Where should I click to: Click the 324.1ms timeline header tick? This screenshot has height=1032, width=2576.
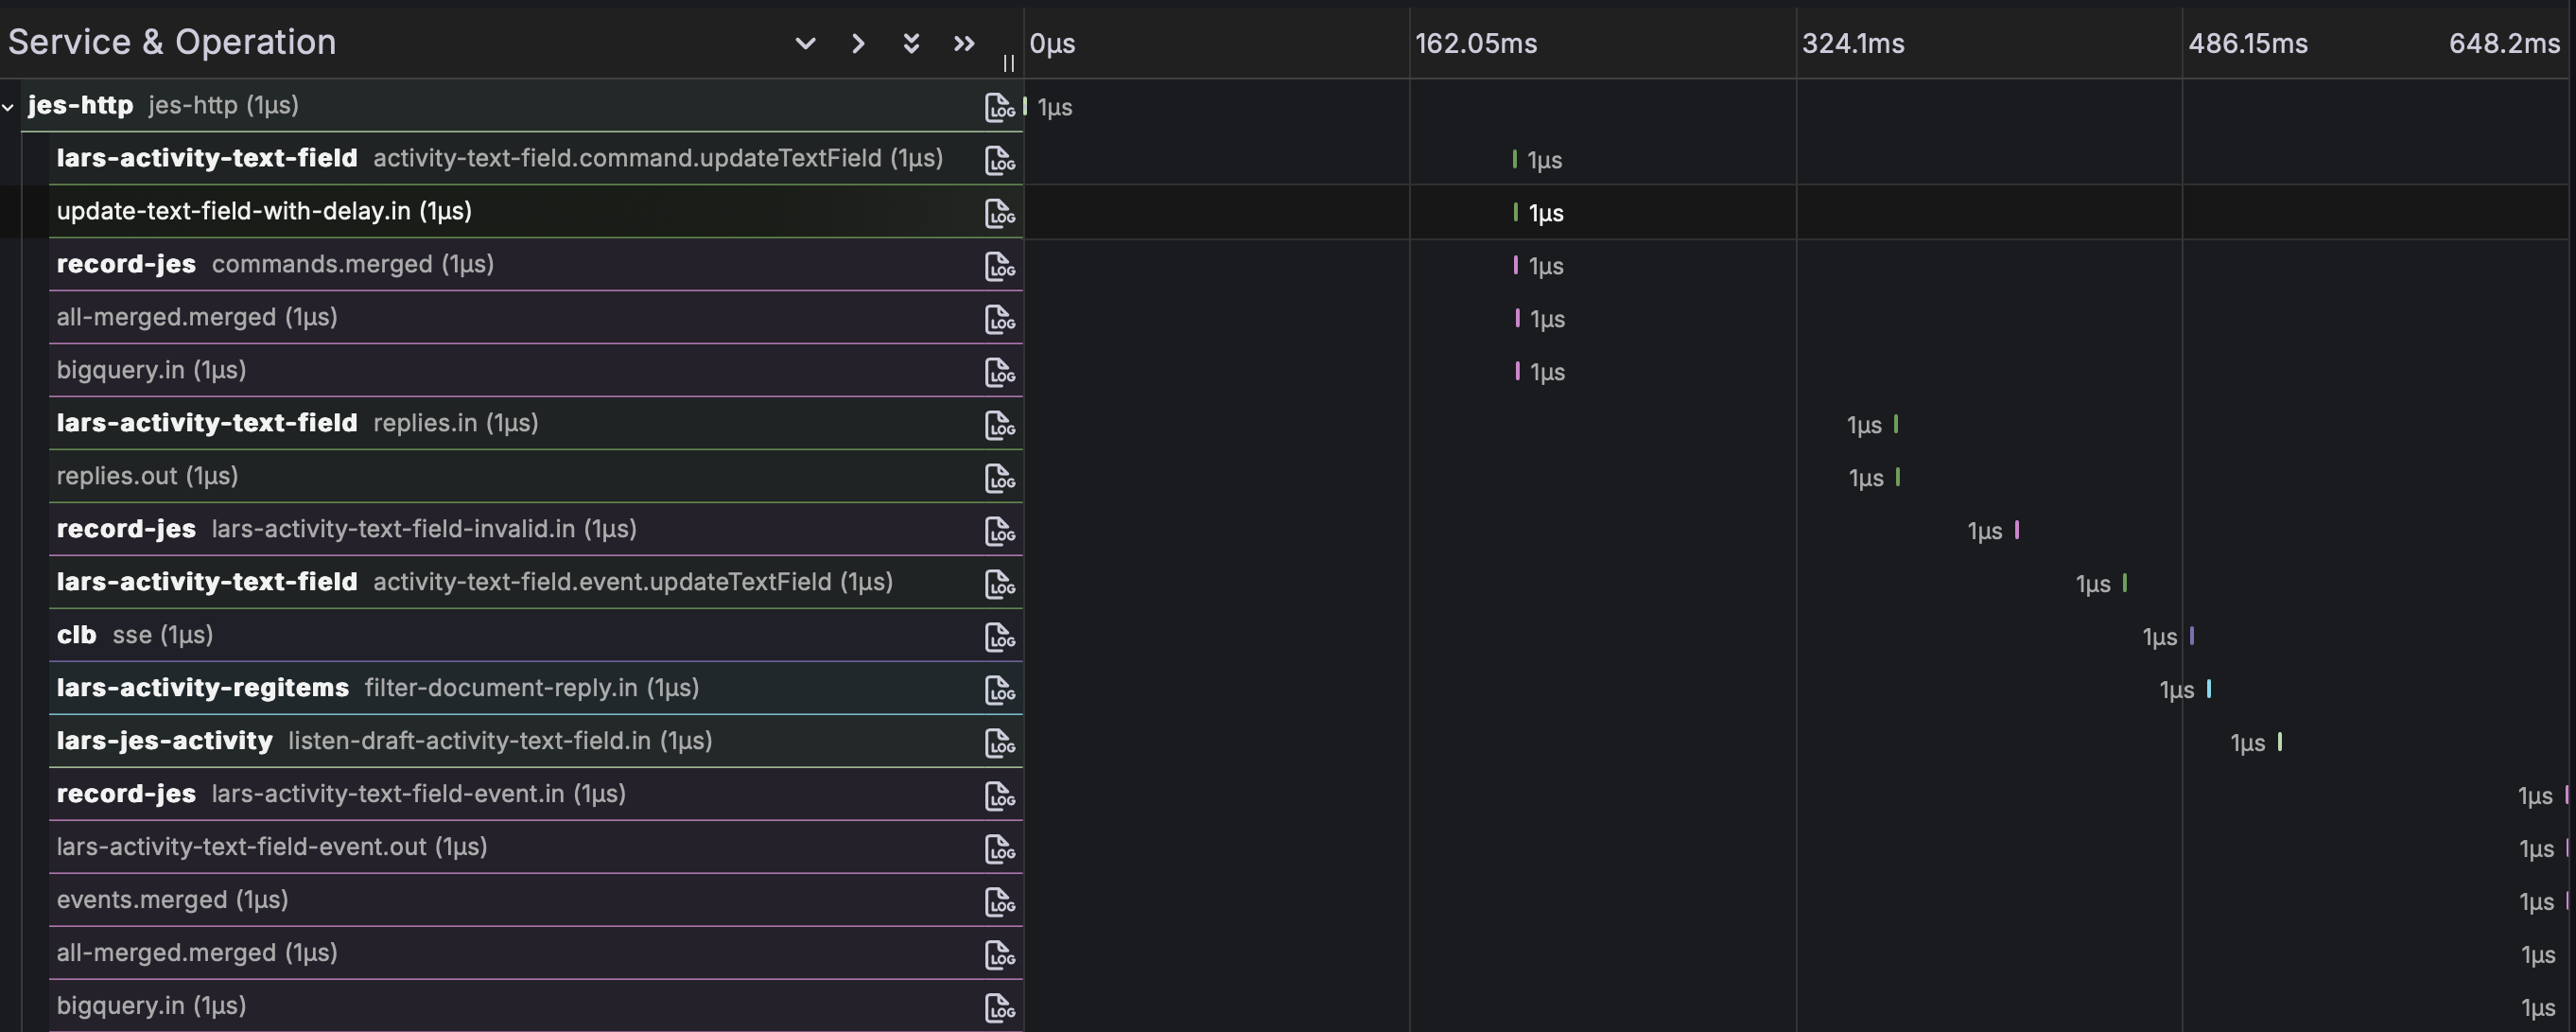1852,43
